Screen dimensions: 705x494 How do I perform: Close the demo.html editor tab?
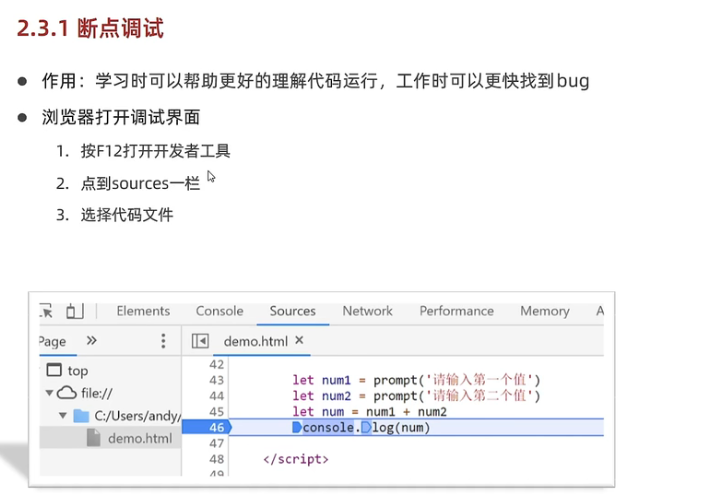(x=299, y=341)
